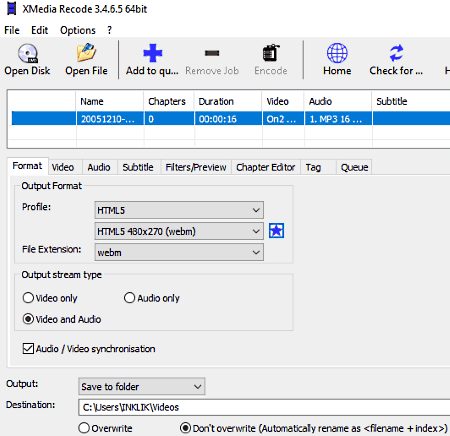Image resolution: width=450 pixels, height=436 pixels.
Task: Click the Open File folder icon
Action: [x=86, y=53]
